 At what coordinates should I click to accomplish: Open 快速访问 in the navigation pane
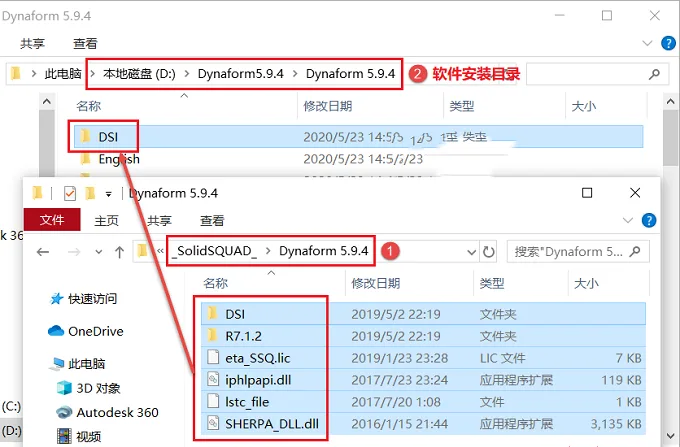84,299
